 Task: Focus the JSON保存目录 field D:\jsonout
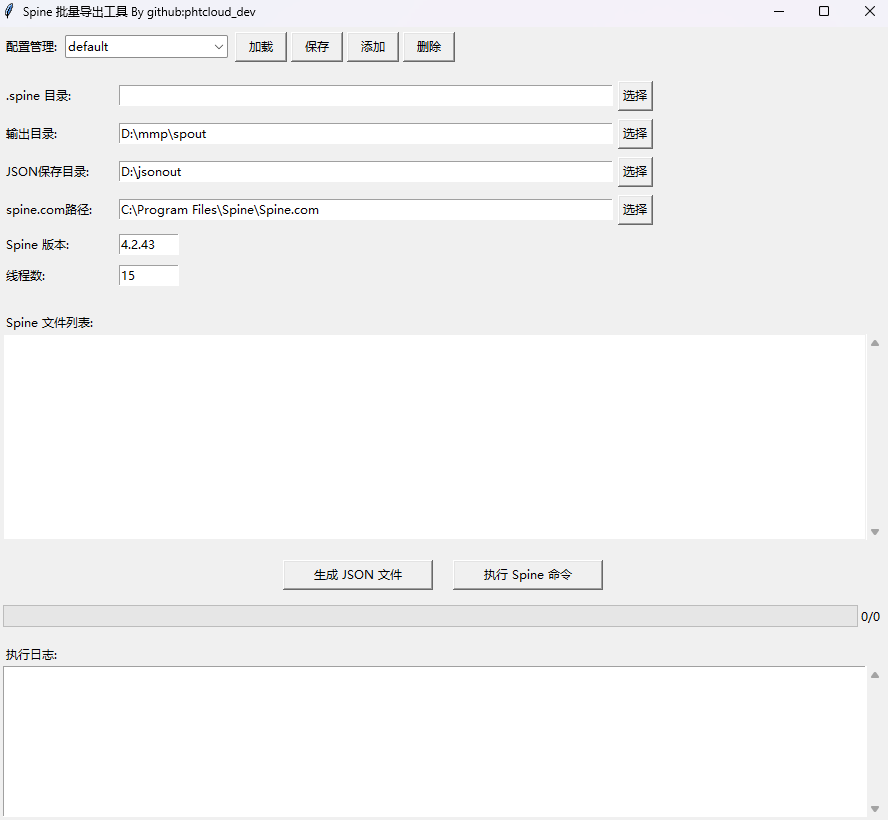[366, 172]
